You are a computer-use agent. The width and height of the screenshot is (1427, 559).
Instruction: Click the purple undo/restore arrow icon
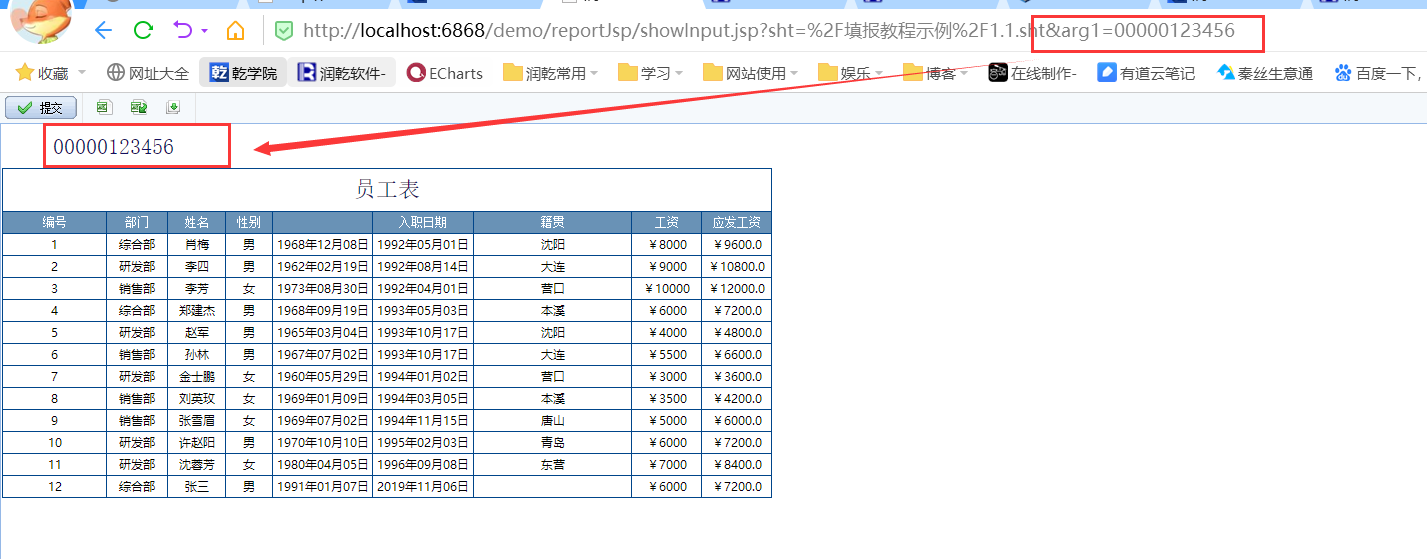pos(183,30)
